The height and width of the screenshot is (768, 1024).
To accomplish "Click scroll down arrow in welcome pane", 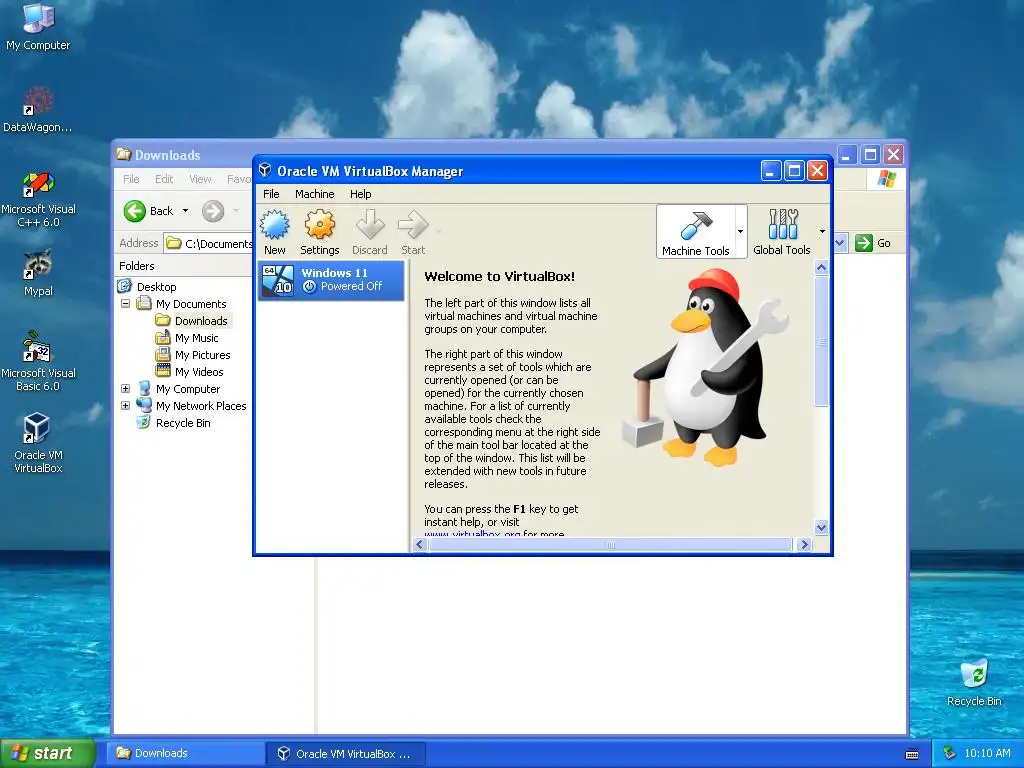I will coord(822,527).
